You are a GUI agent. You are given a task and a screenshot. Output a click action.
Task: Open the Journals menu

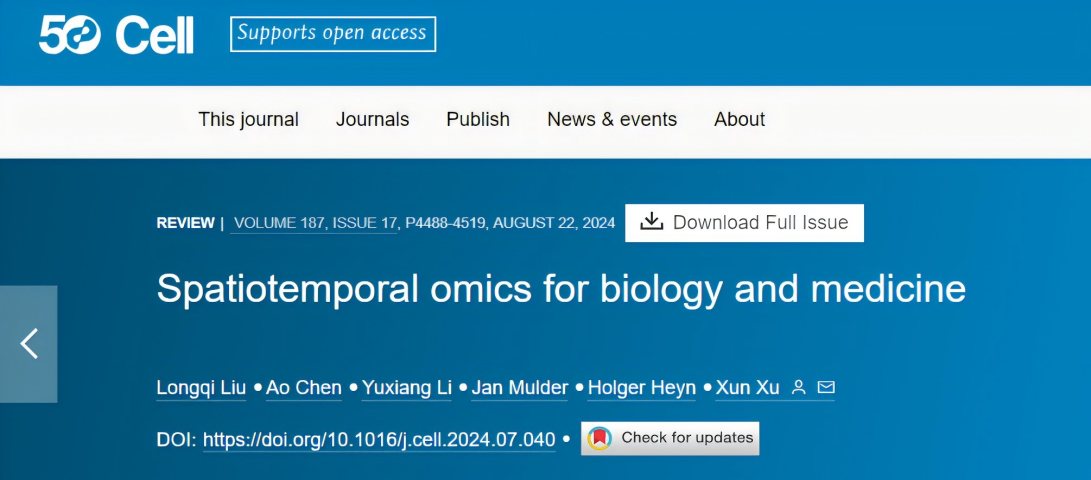click(x=372, y=120)
